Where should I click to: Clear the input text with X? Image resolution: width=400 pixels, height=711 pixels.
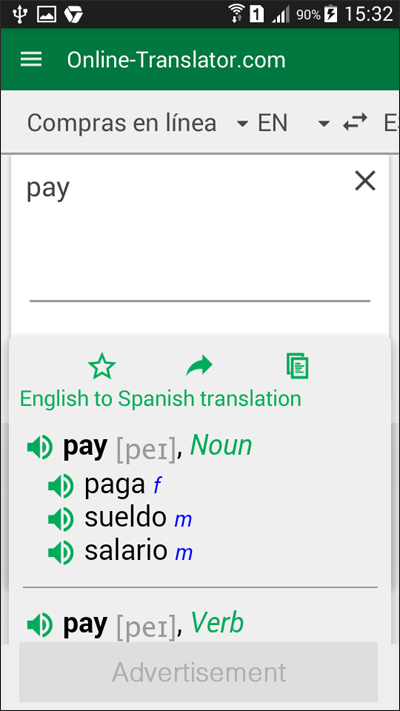(x=365, y=181)
